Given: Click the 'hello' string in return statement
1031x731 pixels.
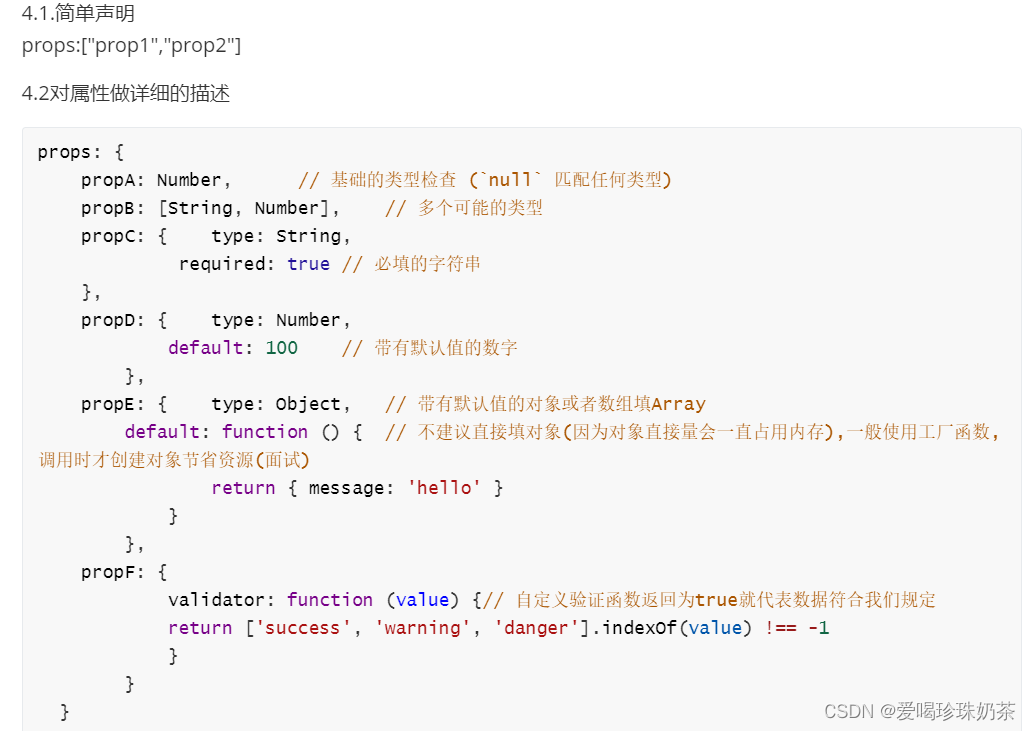Looking at the screenshot, I should pos(444,487).
